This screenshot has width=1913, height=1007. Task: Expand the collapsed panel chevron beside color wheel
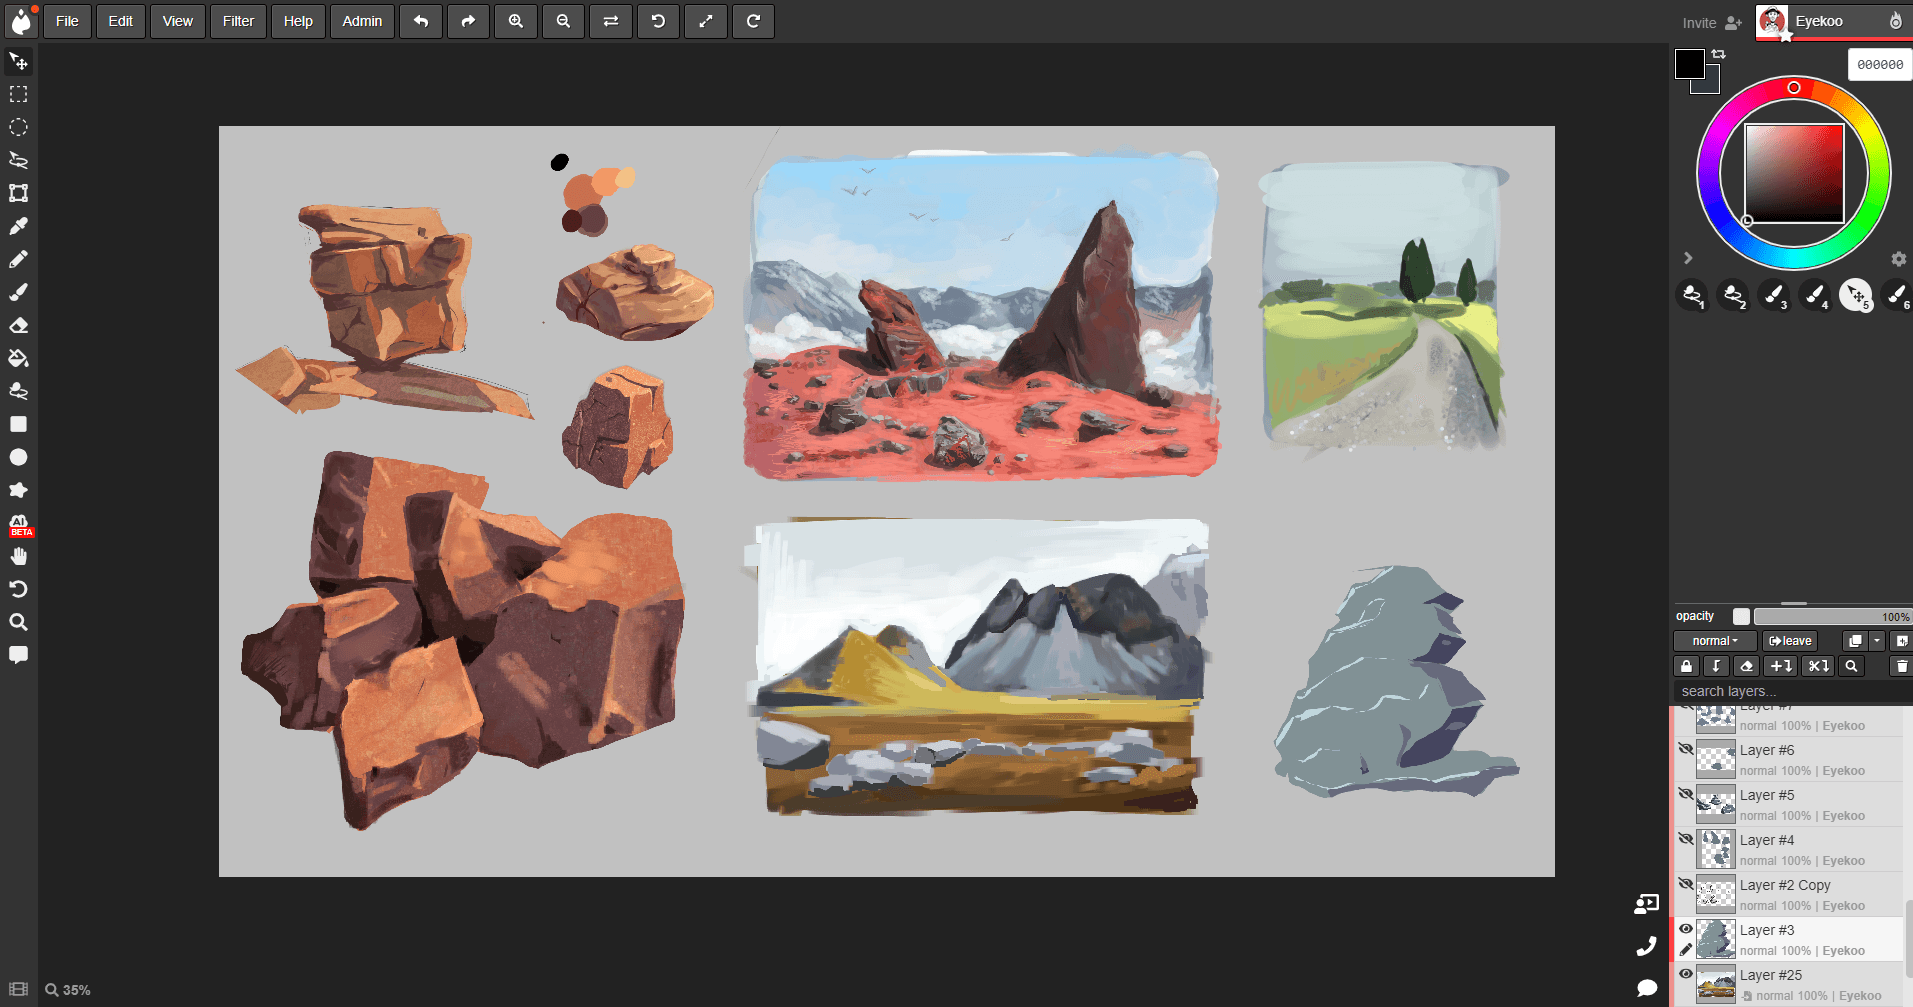tap(1688, 258)
